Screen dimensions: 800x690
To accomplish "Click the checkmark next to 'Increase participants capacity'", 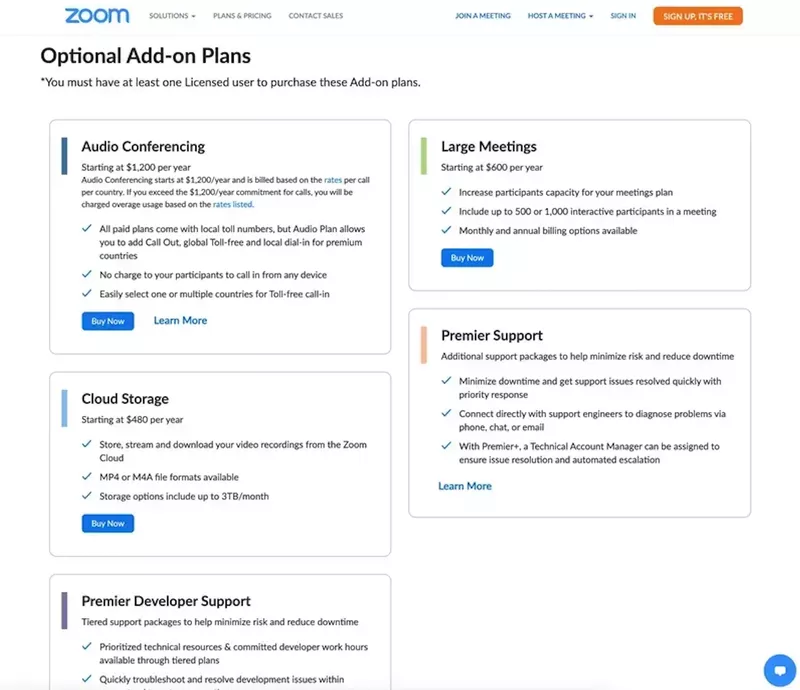I will point(447,191).
